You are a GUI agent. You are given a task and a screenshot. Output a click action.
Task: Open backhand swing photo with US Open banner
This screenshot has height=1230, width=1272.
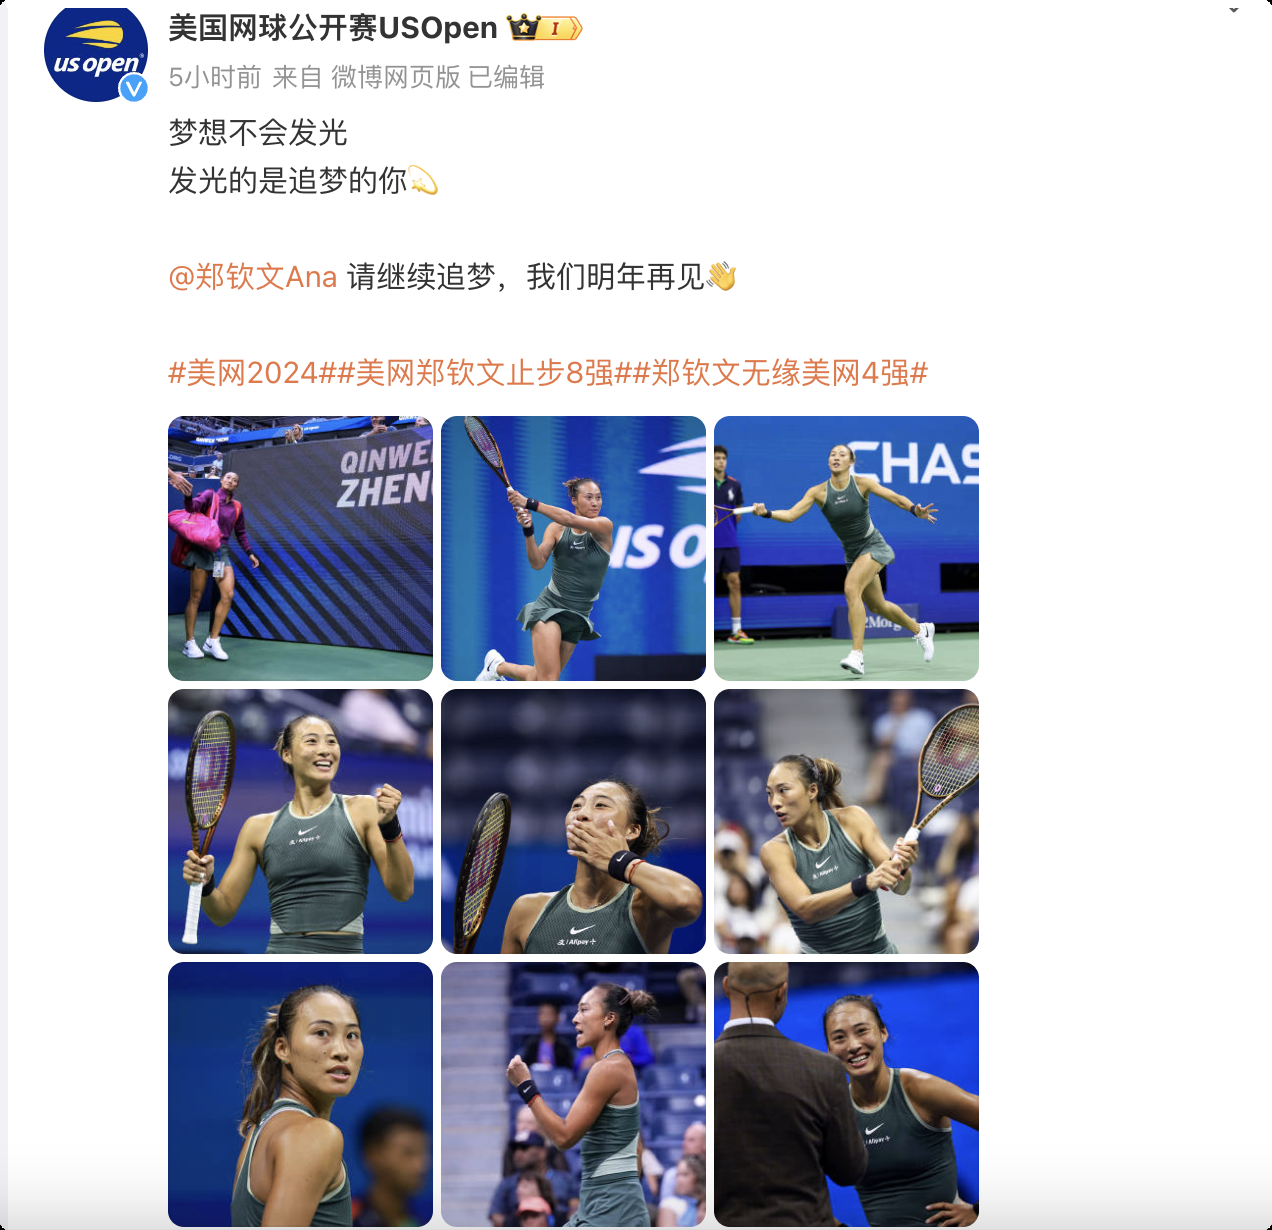point(573,548)
